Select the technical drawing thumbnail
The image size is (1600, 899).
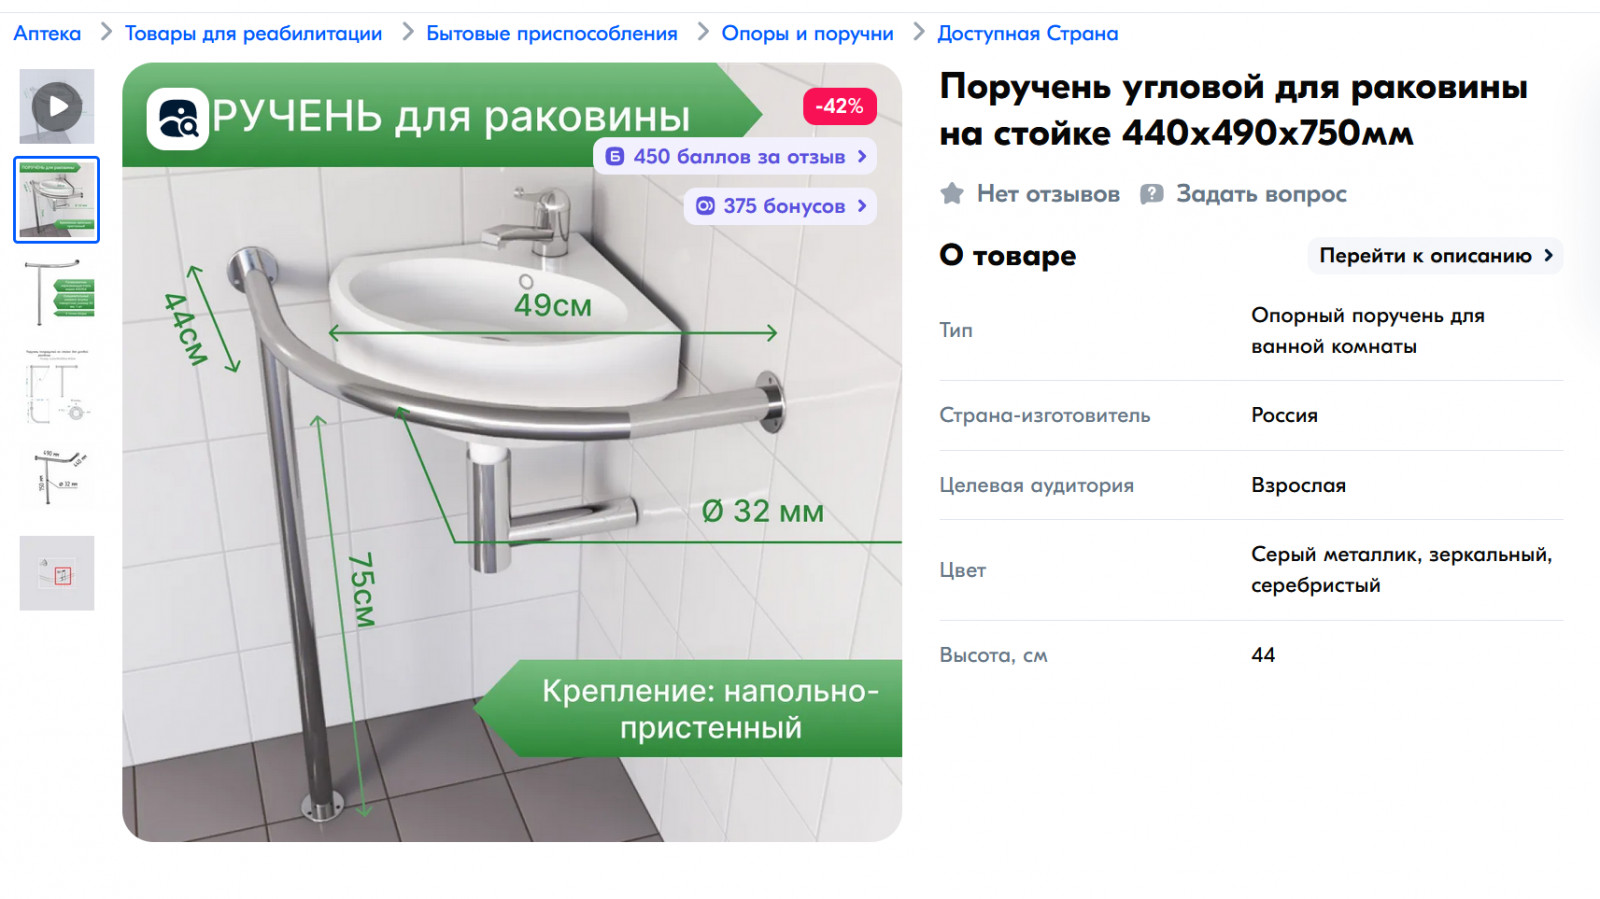(57, 385)
